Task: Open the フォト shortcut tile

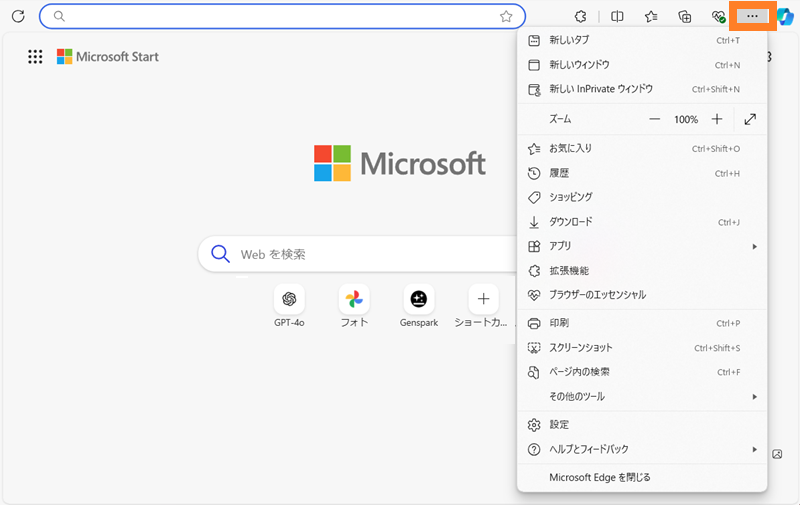Action: point(354,306)
